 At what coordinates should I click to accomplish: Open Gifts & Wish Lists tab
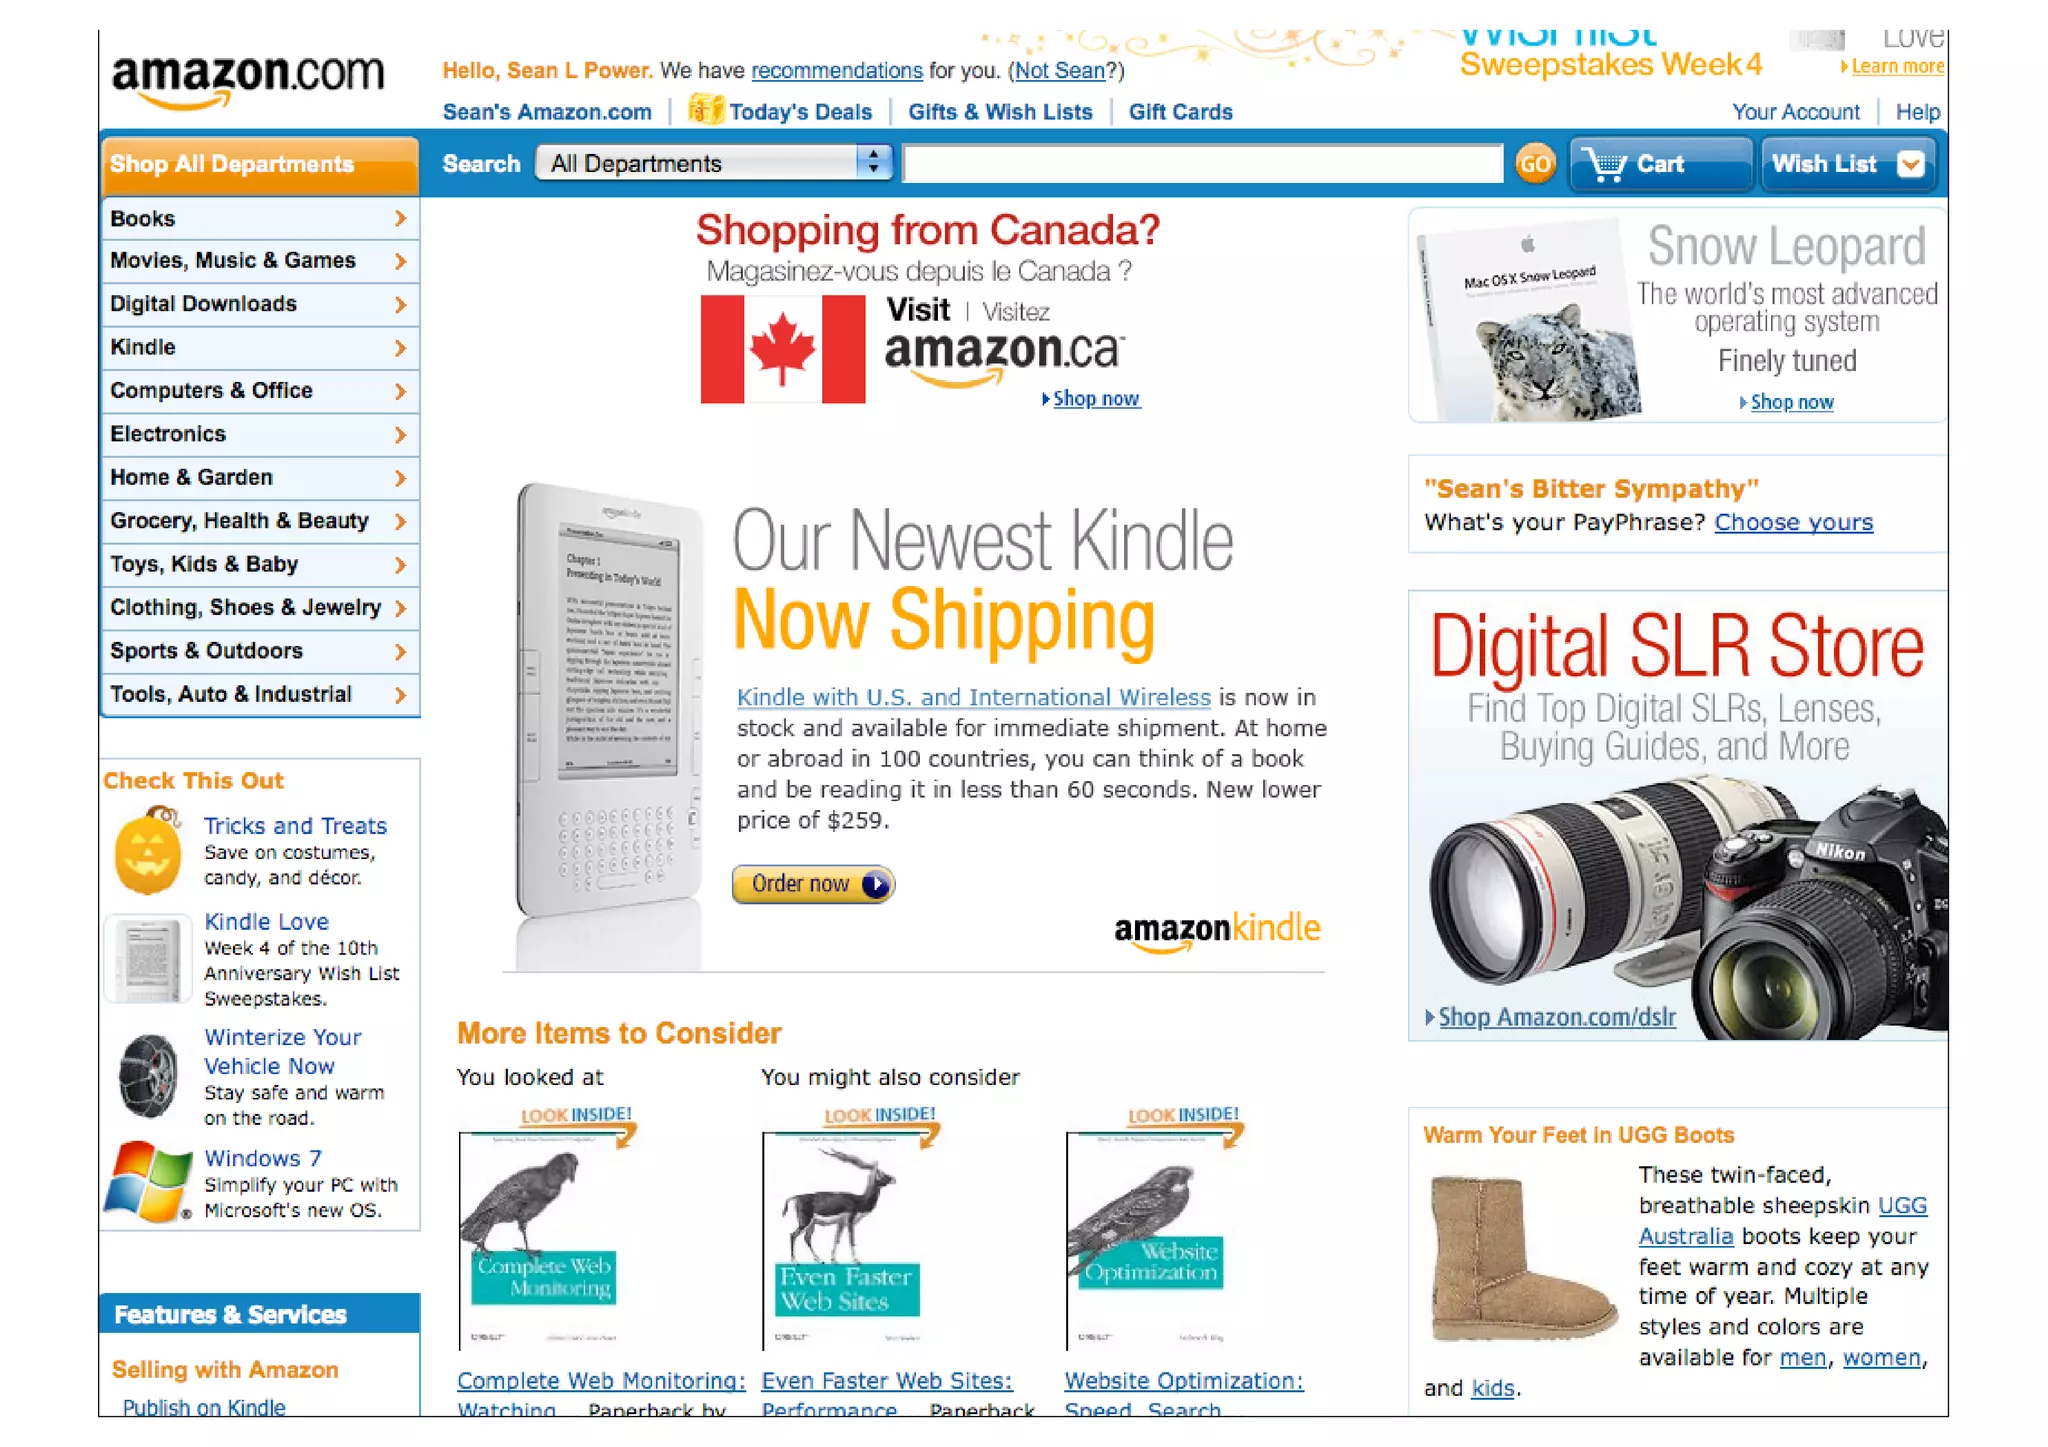click(x=1000, y=112)
